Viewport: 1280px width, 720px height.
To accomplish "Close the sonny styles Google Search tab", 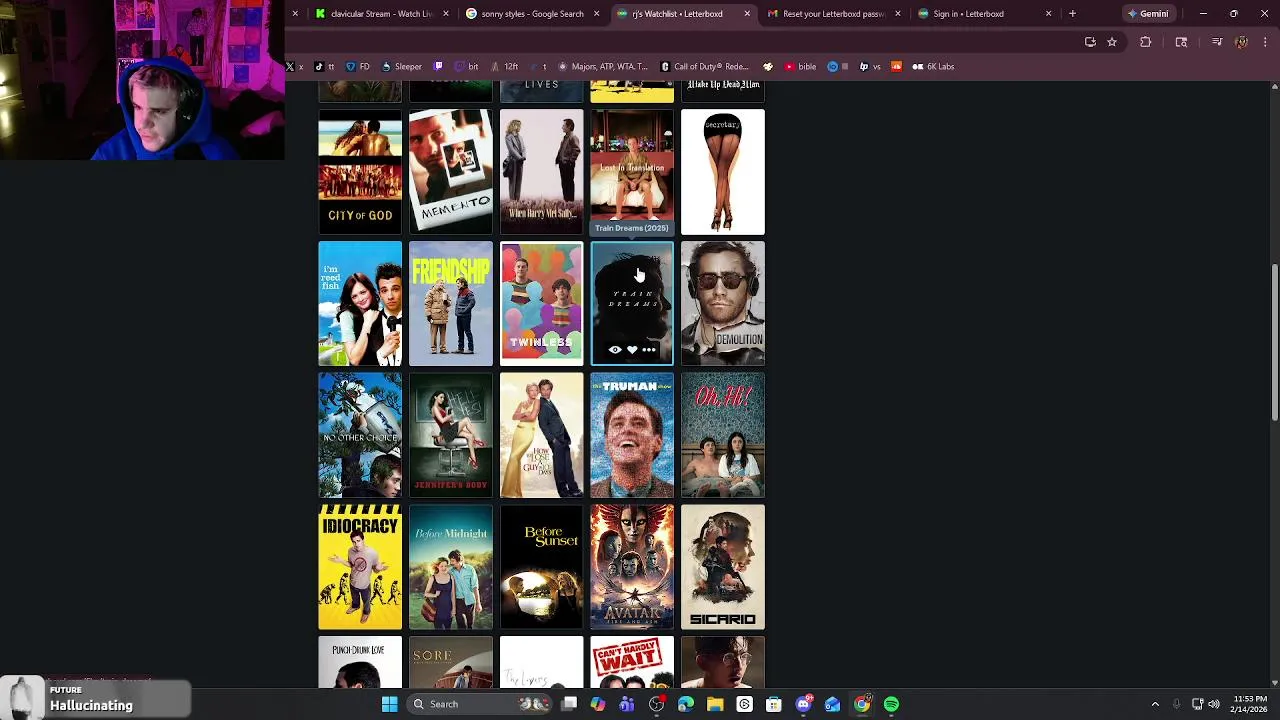I will 597,14.
